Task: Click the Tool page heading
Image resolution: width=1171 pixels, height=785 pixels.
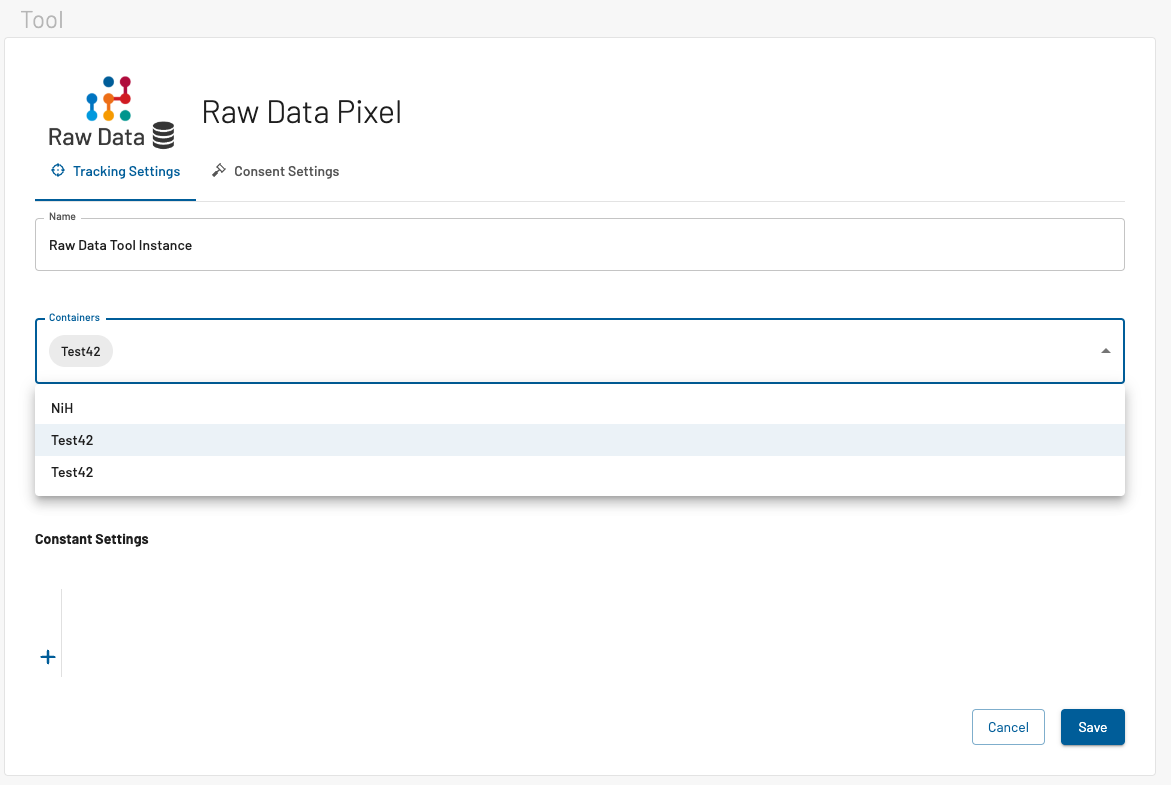Action: coord(42,19)
